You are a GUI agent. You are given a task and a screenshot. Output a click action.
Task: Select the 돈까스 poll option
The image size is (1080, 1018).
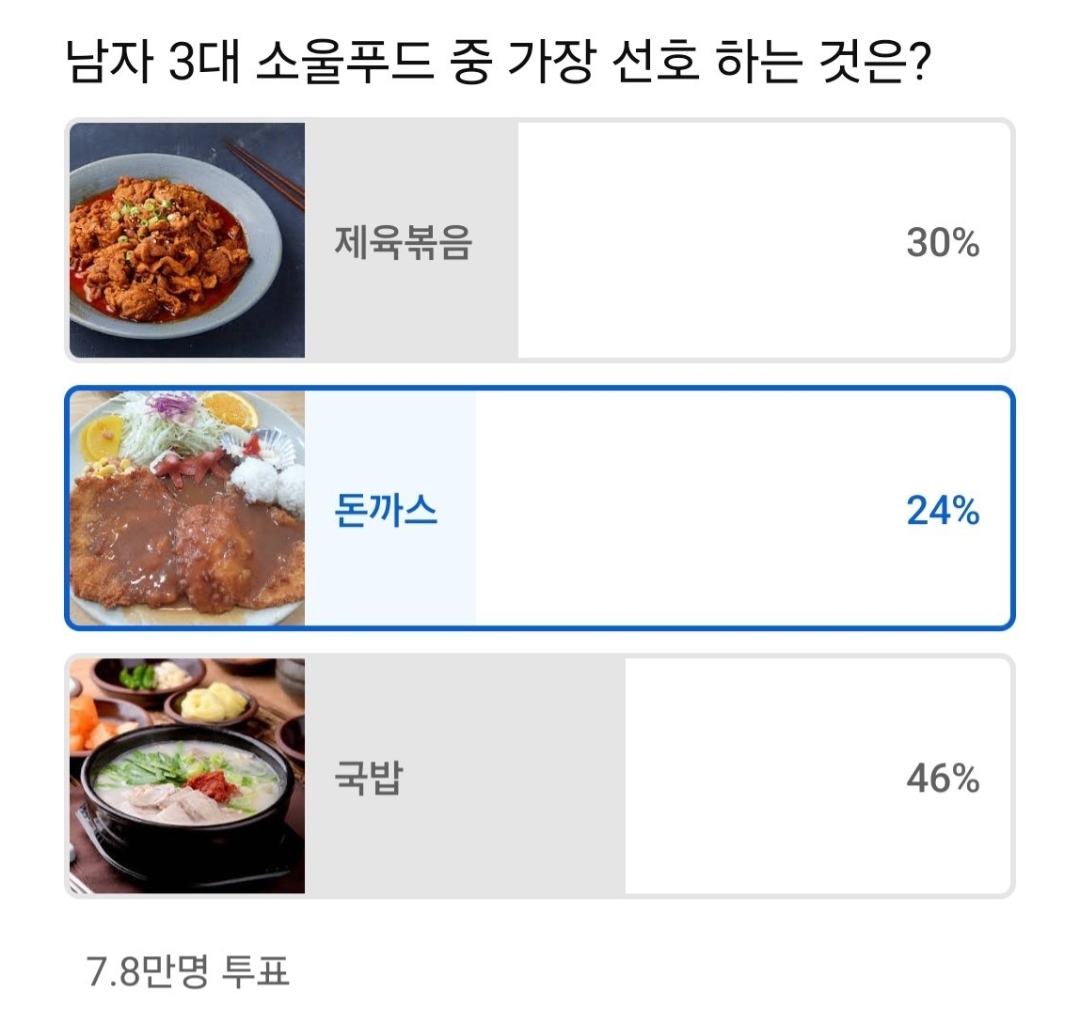540,508
